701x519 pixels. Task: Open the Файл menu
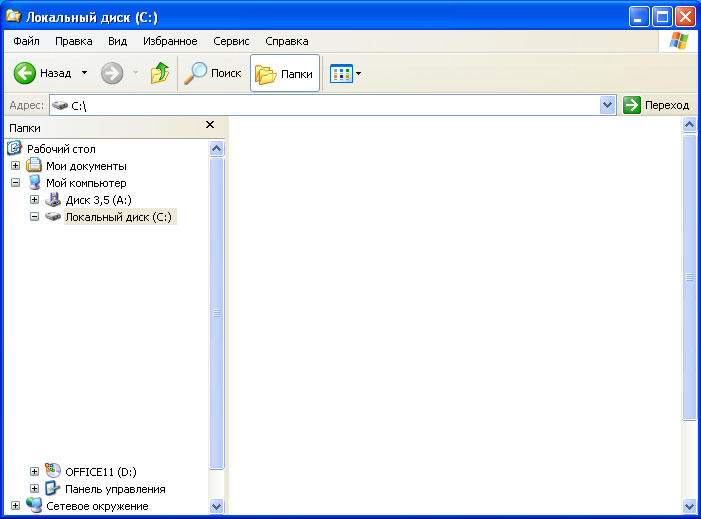26,41
